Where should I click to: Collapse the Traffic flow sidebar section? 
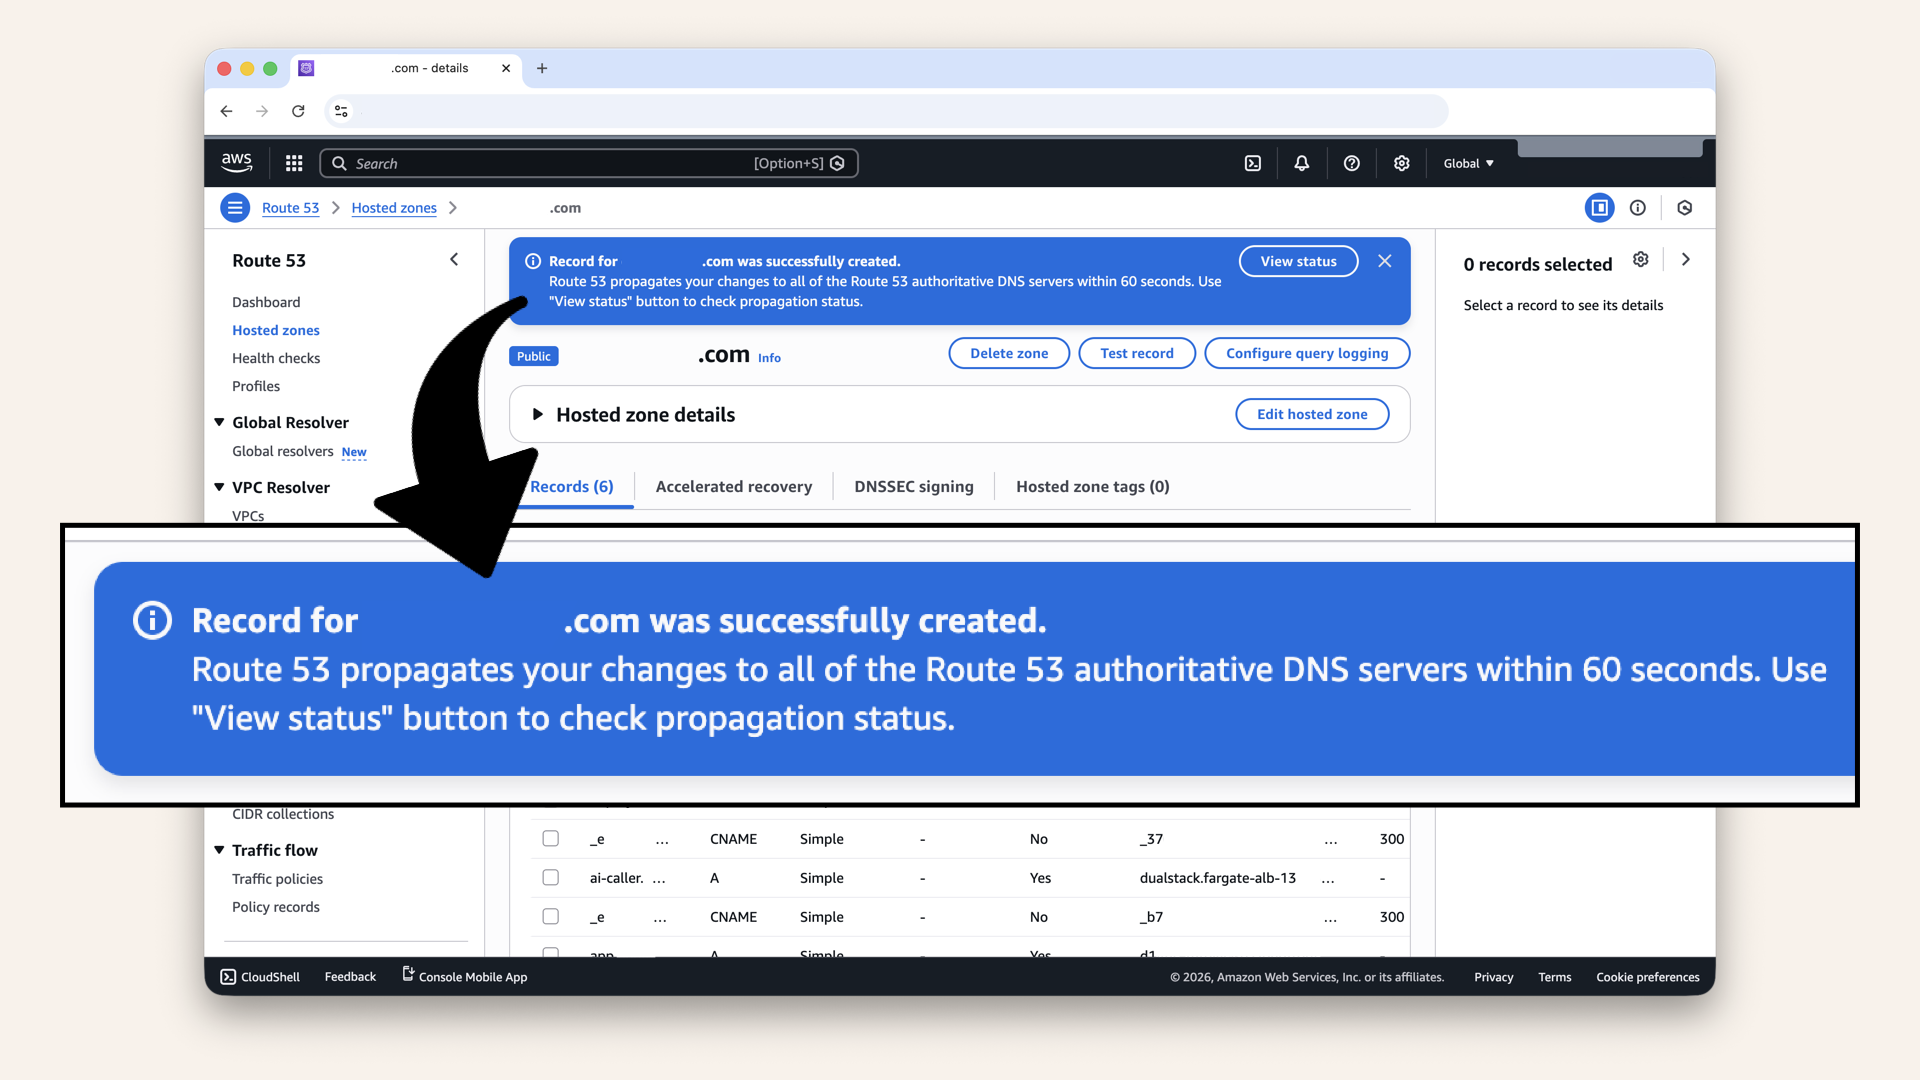tap(219, 850)
